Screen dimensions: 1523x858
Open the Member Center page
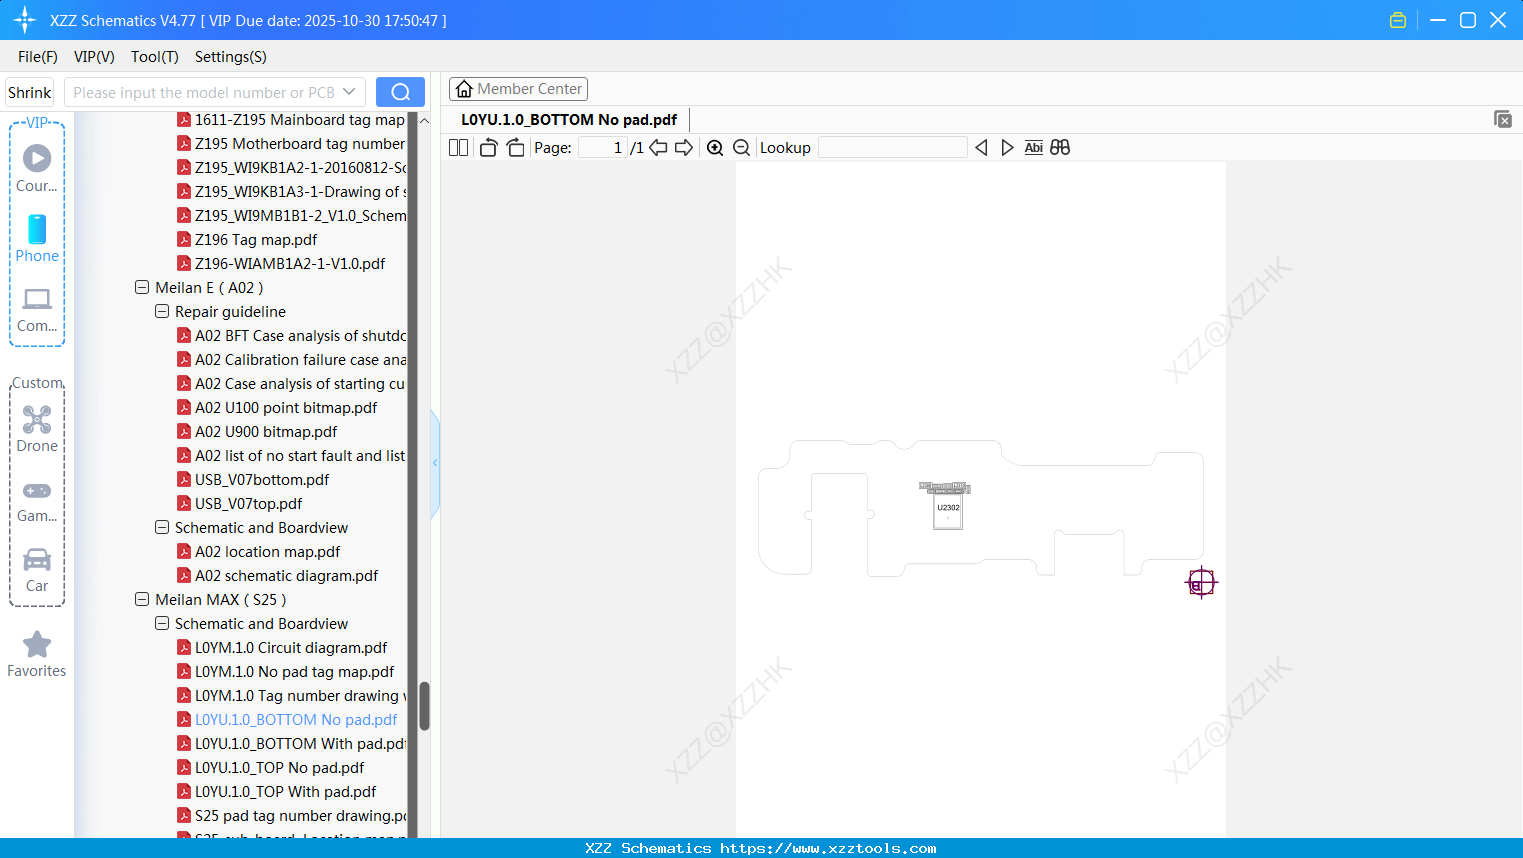click(518, 88)
